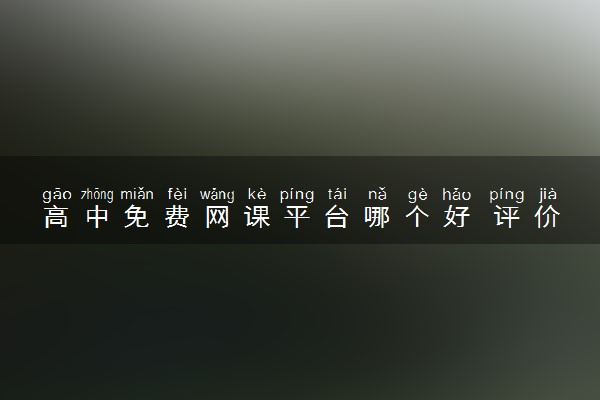The width and height of the screenshot is (600, 400).
Task: Click the character 平
Action: [297, 217]
